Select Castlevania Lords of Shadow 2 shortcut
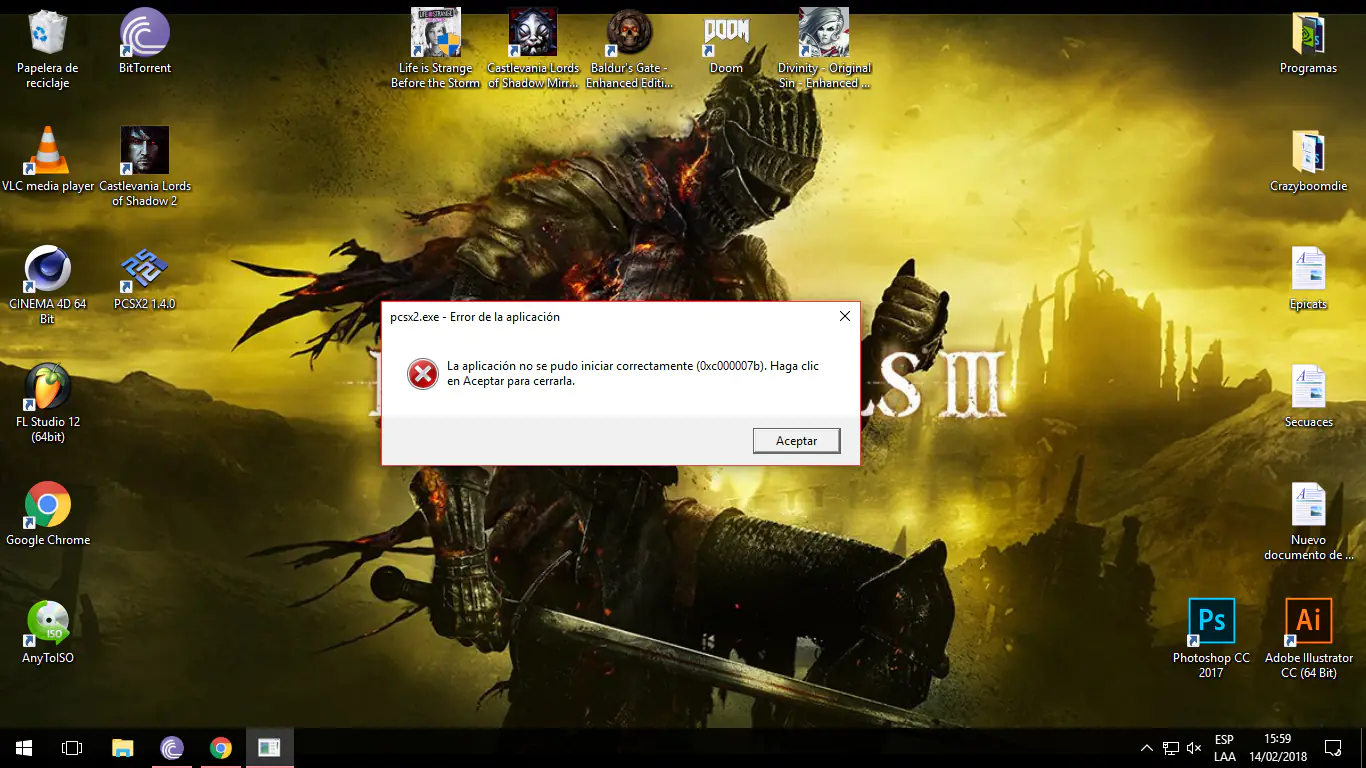Screen dimensions: 1366x768 145,167
